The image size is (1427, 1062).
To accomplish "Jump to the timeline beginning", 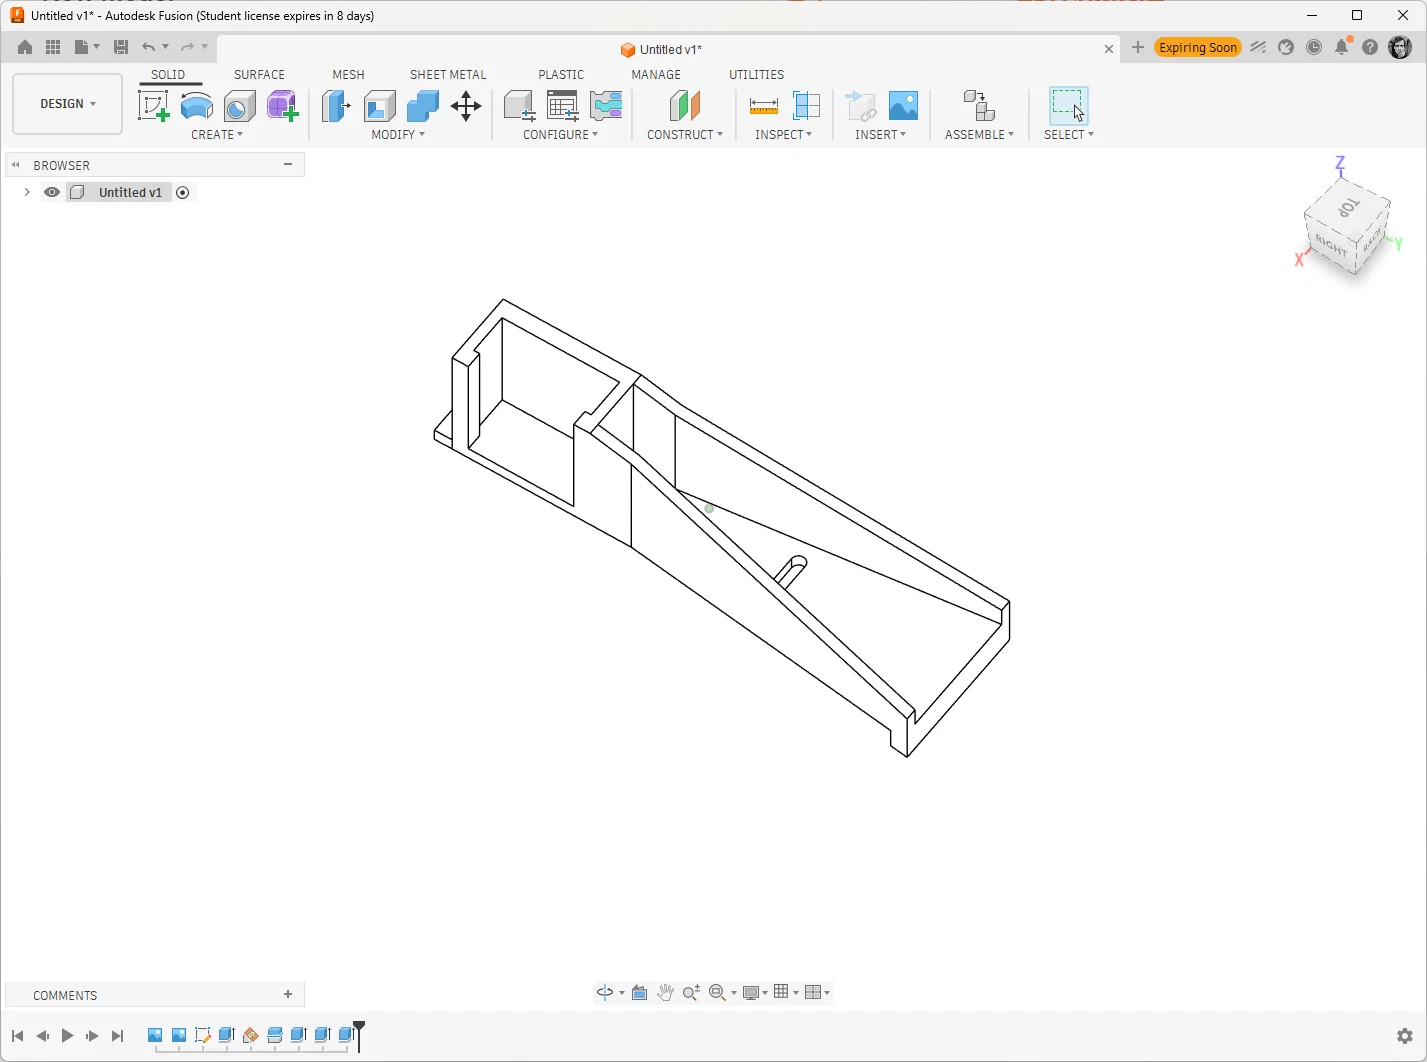I will tap(18, 1036).
